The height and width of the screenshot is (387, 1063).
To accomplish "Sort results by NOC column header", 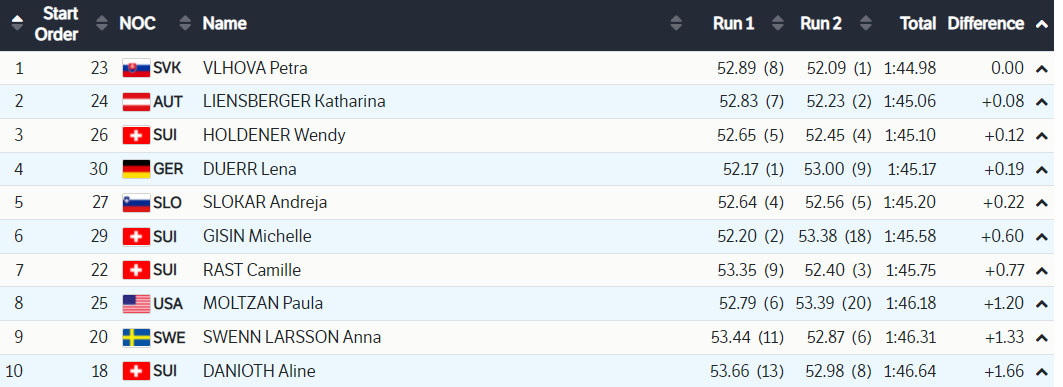I will 138,24.
